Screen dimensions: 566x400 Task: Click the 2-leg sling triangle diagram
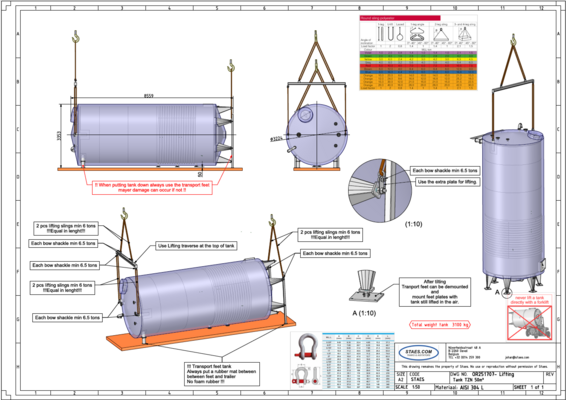click(441, 34)
